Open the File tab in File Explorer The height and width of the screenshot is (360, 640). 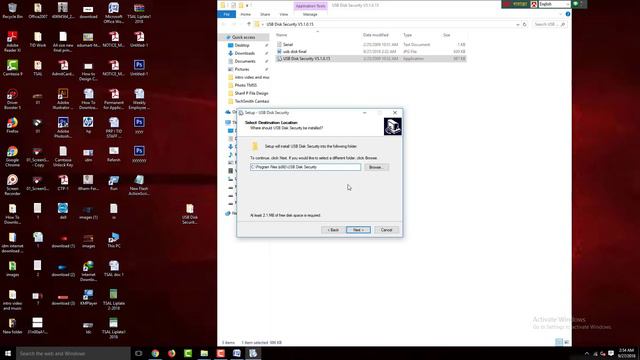coord(227,14)
